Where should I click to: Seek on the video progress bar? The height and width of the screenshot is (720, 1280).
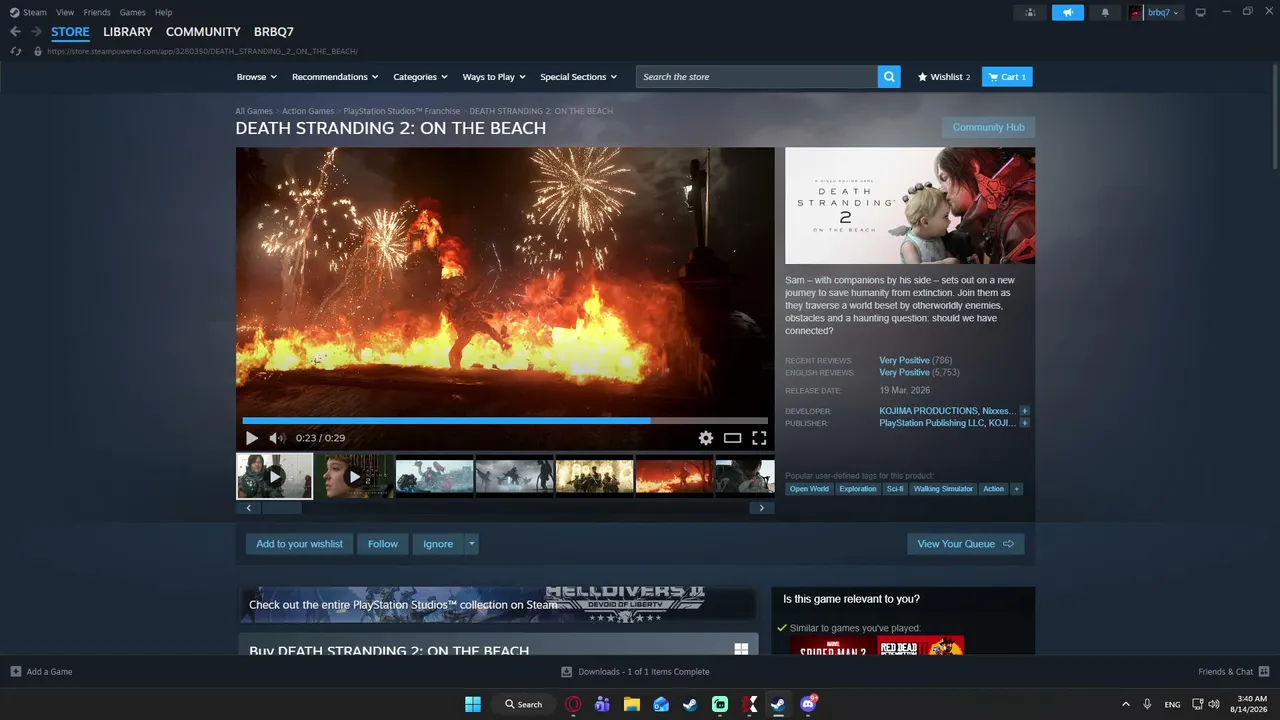(x=505, y=421)
